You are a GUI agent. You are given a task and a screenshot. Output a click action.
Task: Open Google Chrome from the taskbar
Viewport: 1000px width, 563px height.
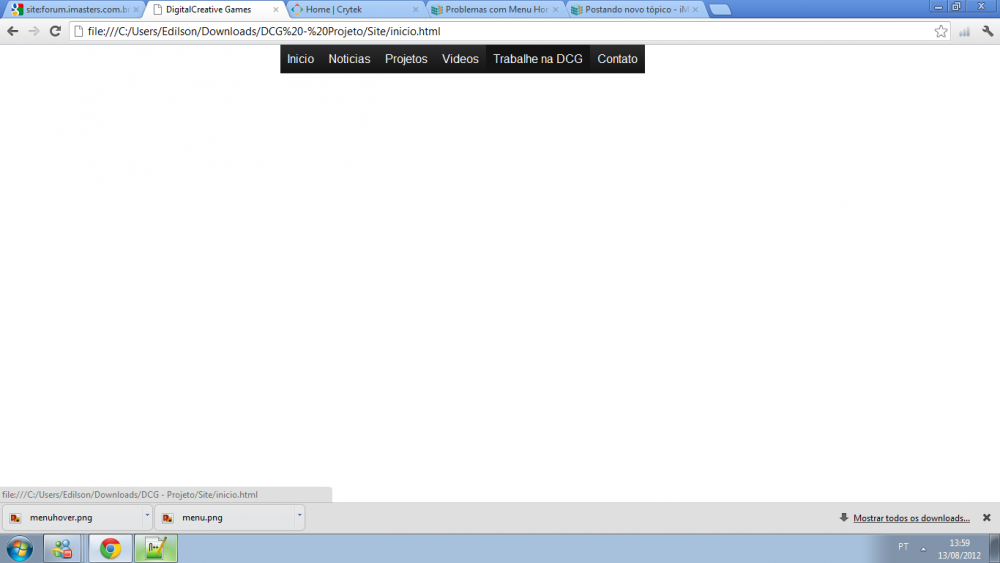110,548
